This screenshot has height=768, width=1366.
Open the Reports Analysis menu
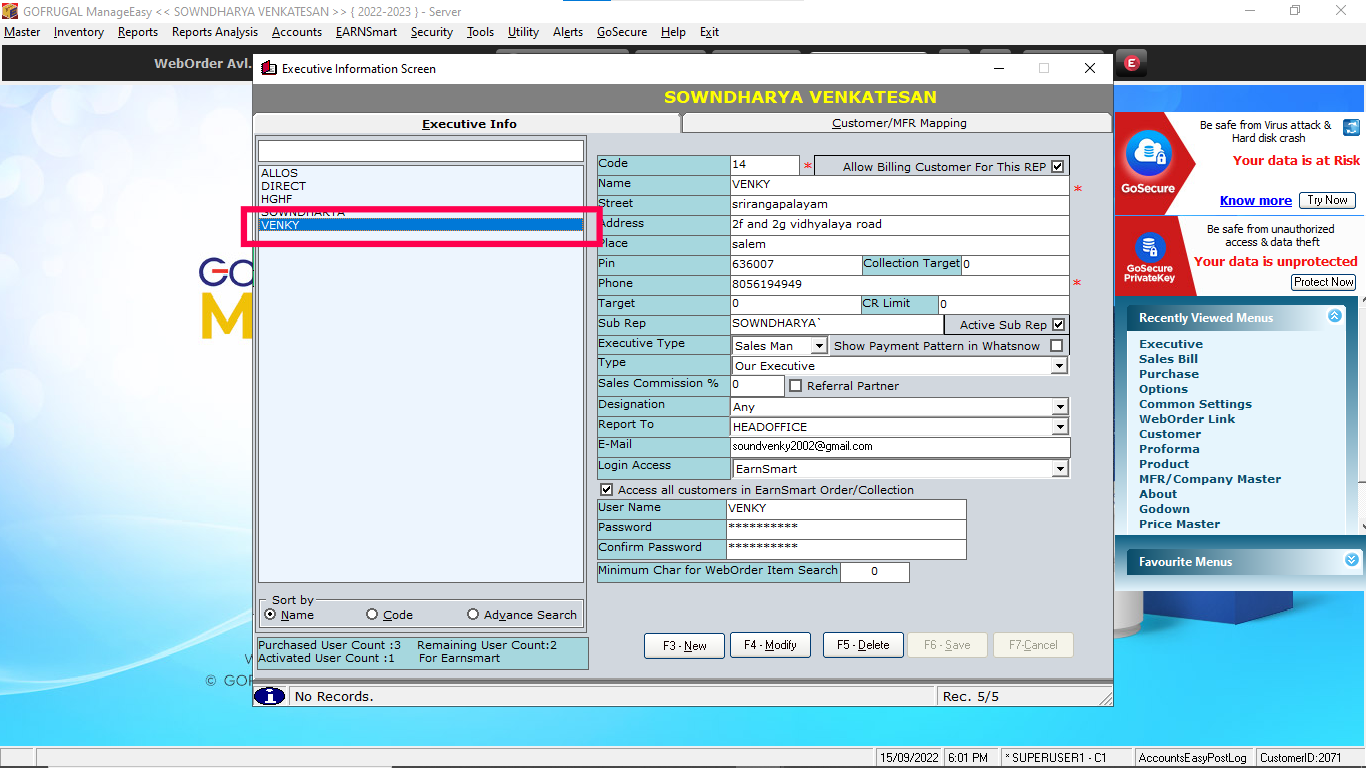coord(215,32)
